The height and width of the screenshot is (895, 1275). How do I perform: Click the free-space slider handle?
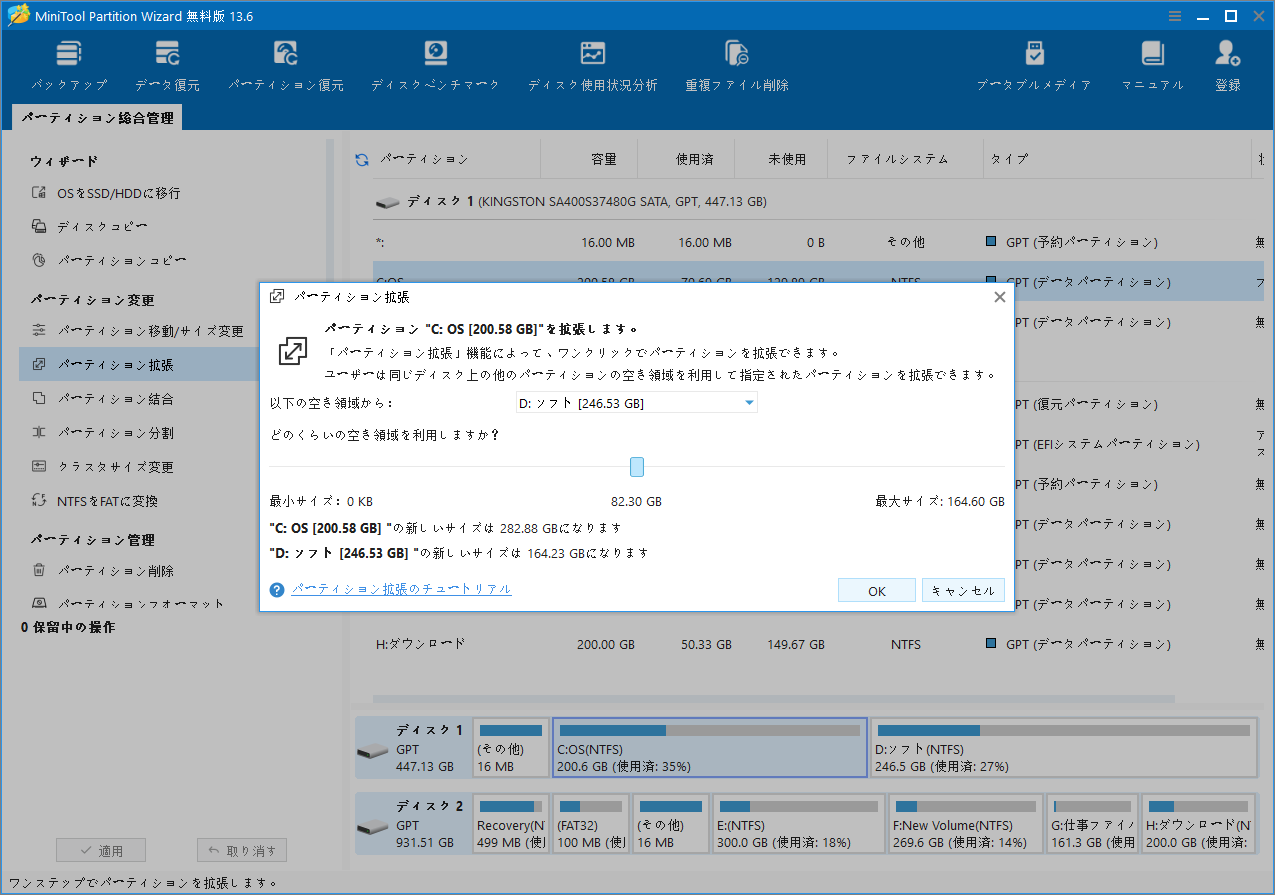click(x=637, y=467)
